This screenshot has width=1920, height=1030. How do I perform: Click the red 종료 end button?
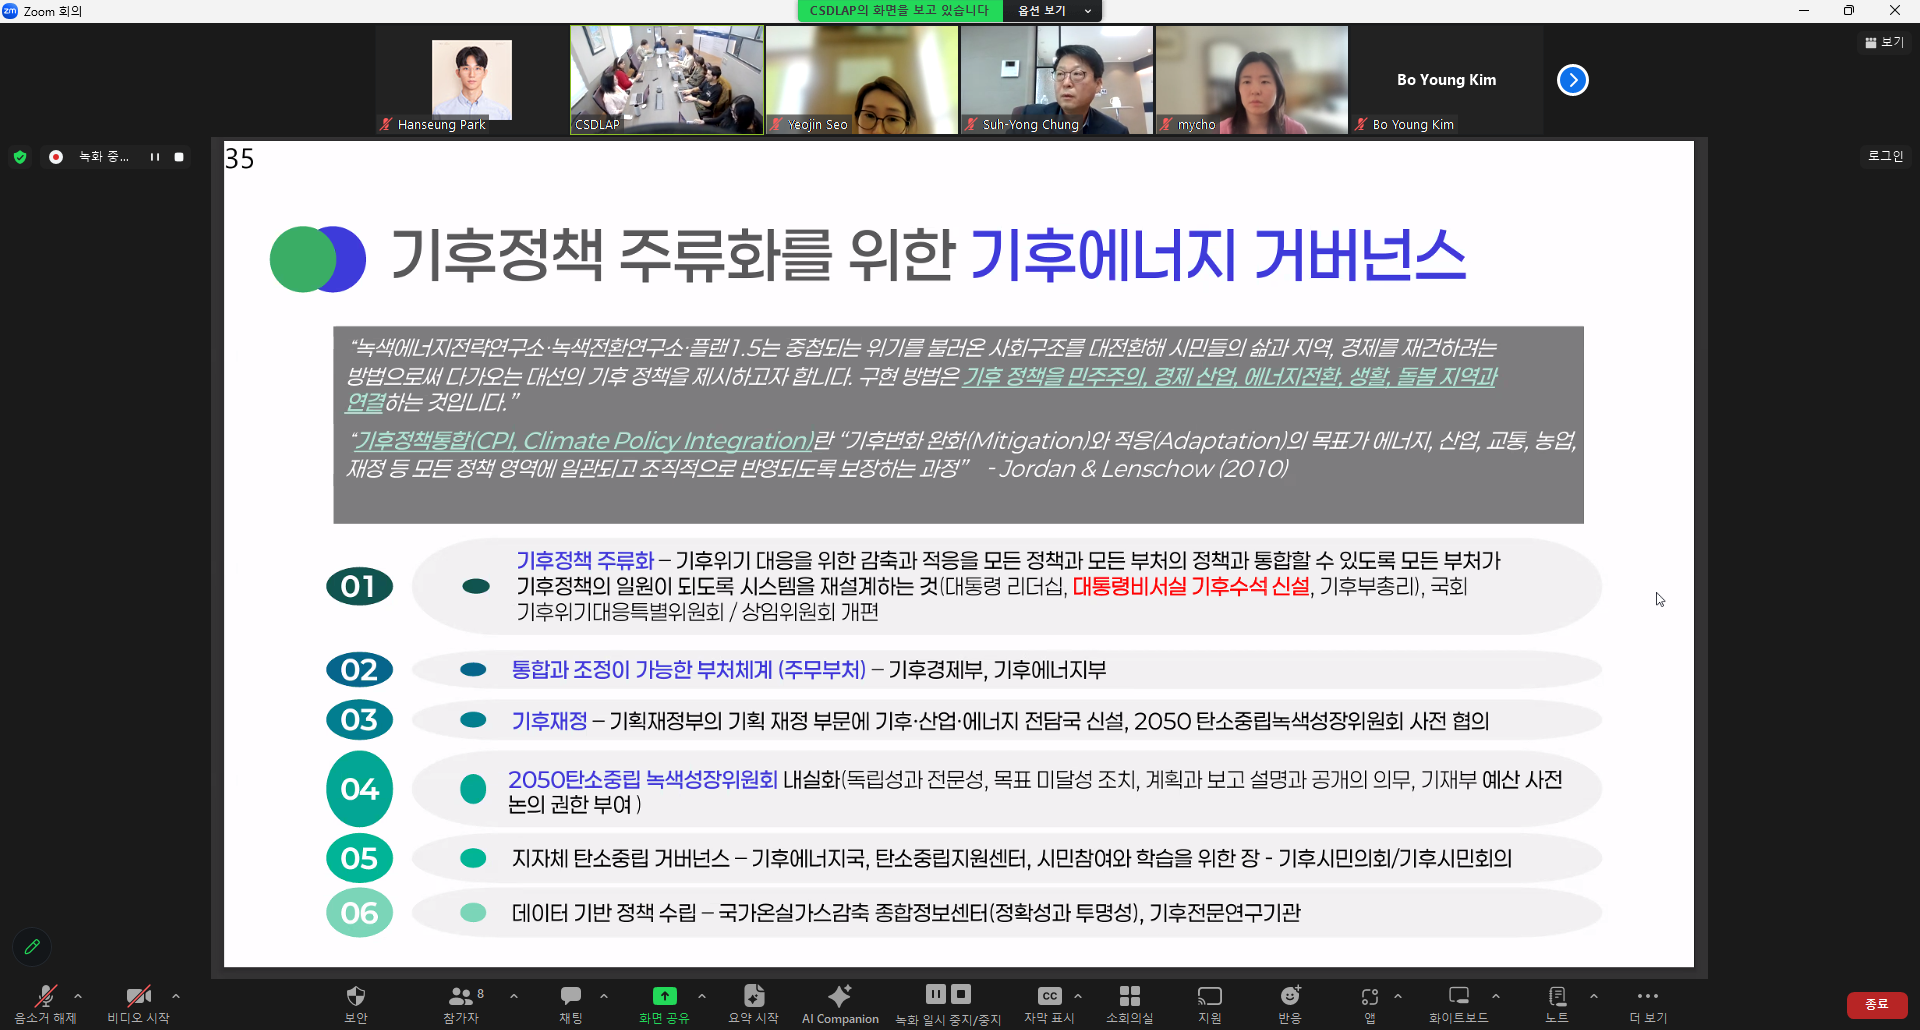tap(1876, 1004)
